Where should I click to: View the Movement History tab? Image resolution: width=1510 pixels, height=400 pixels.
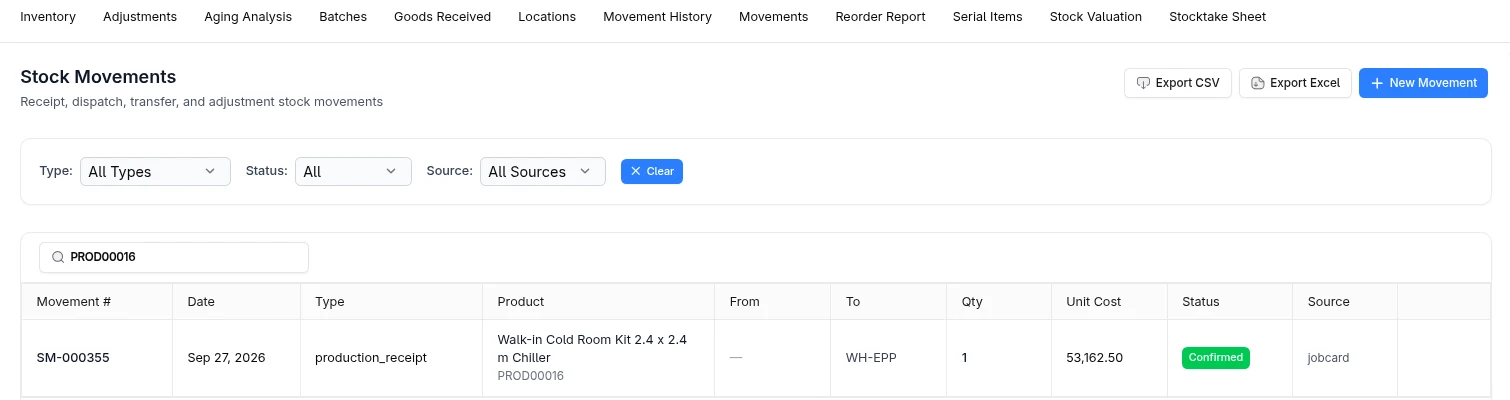[x=657, y=17]
